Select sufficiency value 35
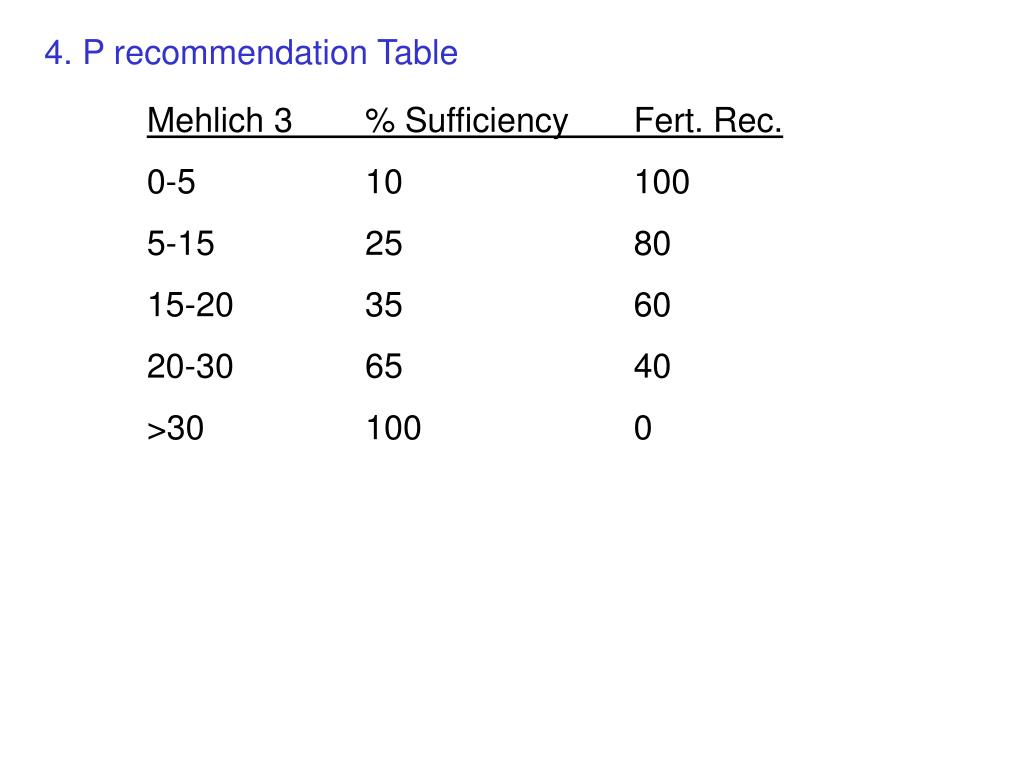Image resolution: width=1024 pixels, height=768 pixels. click(x=383, y=305)
